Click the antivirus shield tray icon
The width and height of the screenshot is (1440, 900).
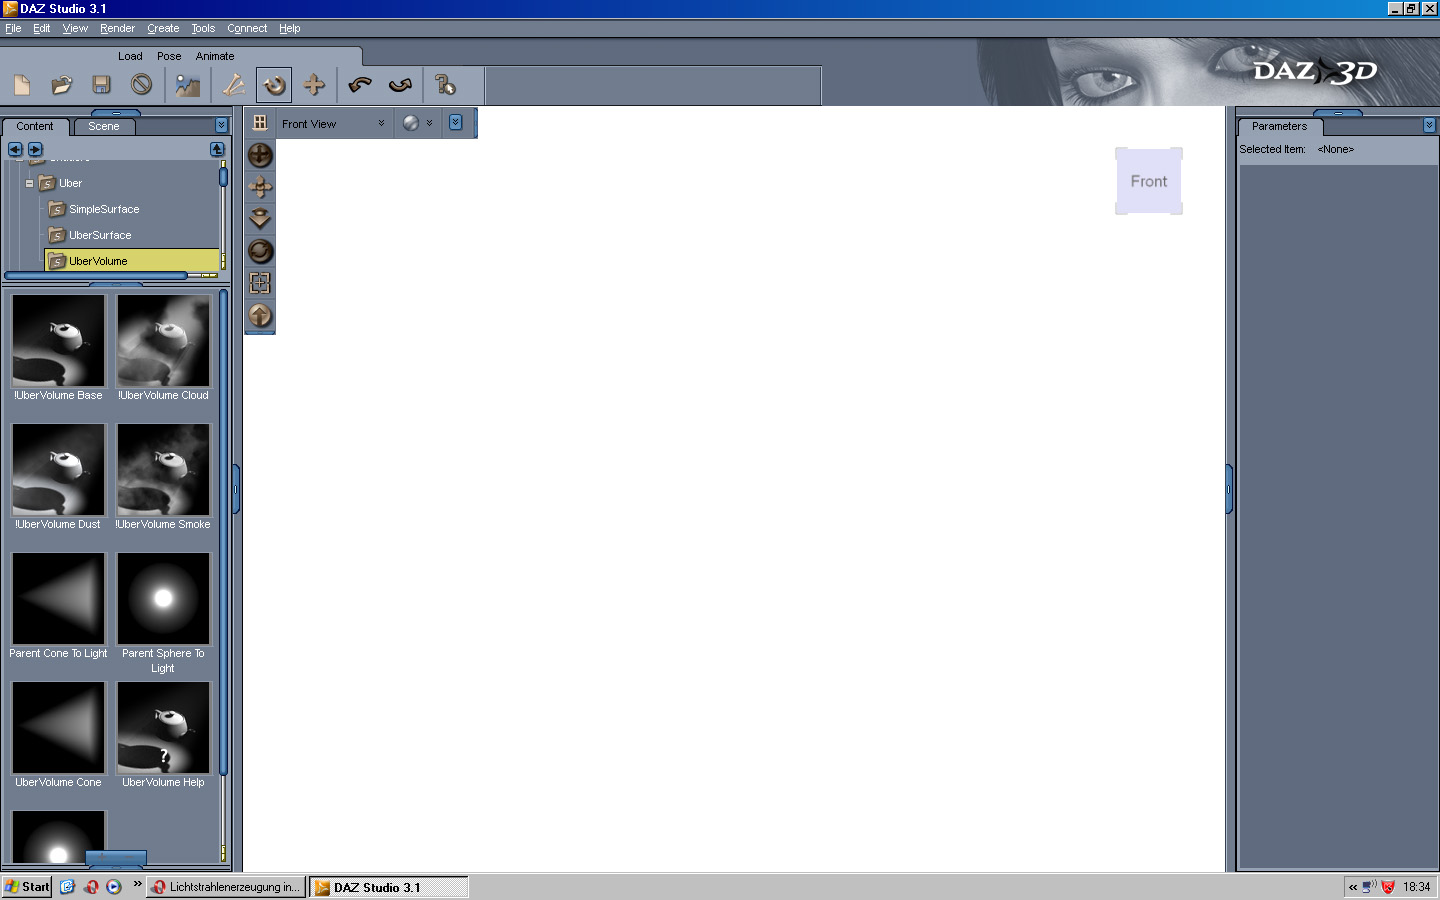click(1388, 887)
